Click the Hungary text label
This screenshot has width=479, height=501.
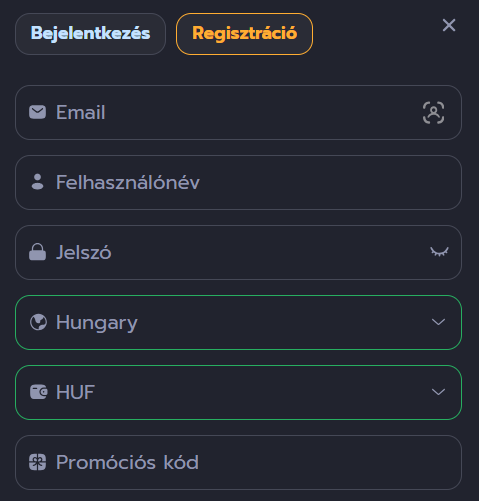point(97,323)
